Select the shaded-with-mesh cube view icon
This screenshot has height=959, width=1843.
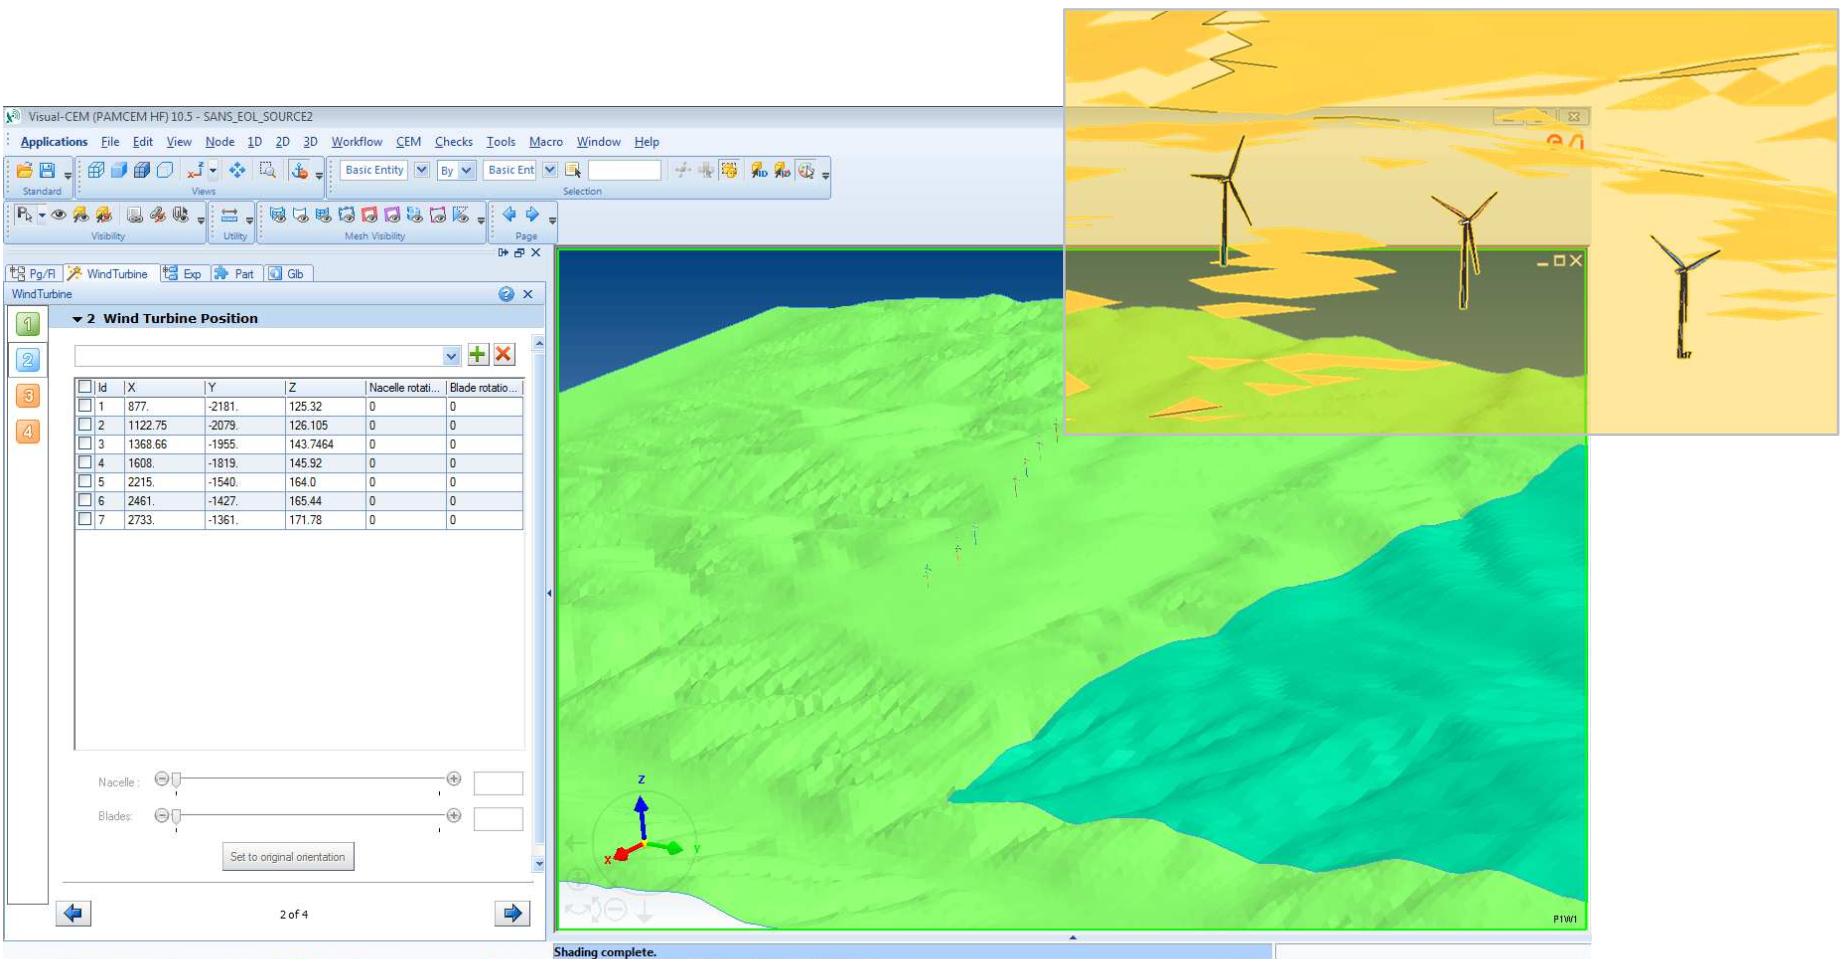coord(142,170)
